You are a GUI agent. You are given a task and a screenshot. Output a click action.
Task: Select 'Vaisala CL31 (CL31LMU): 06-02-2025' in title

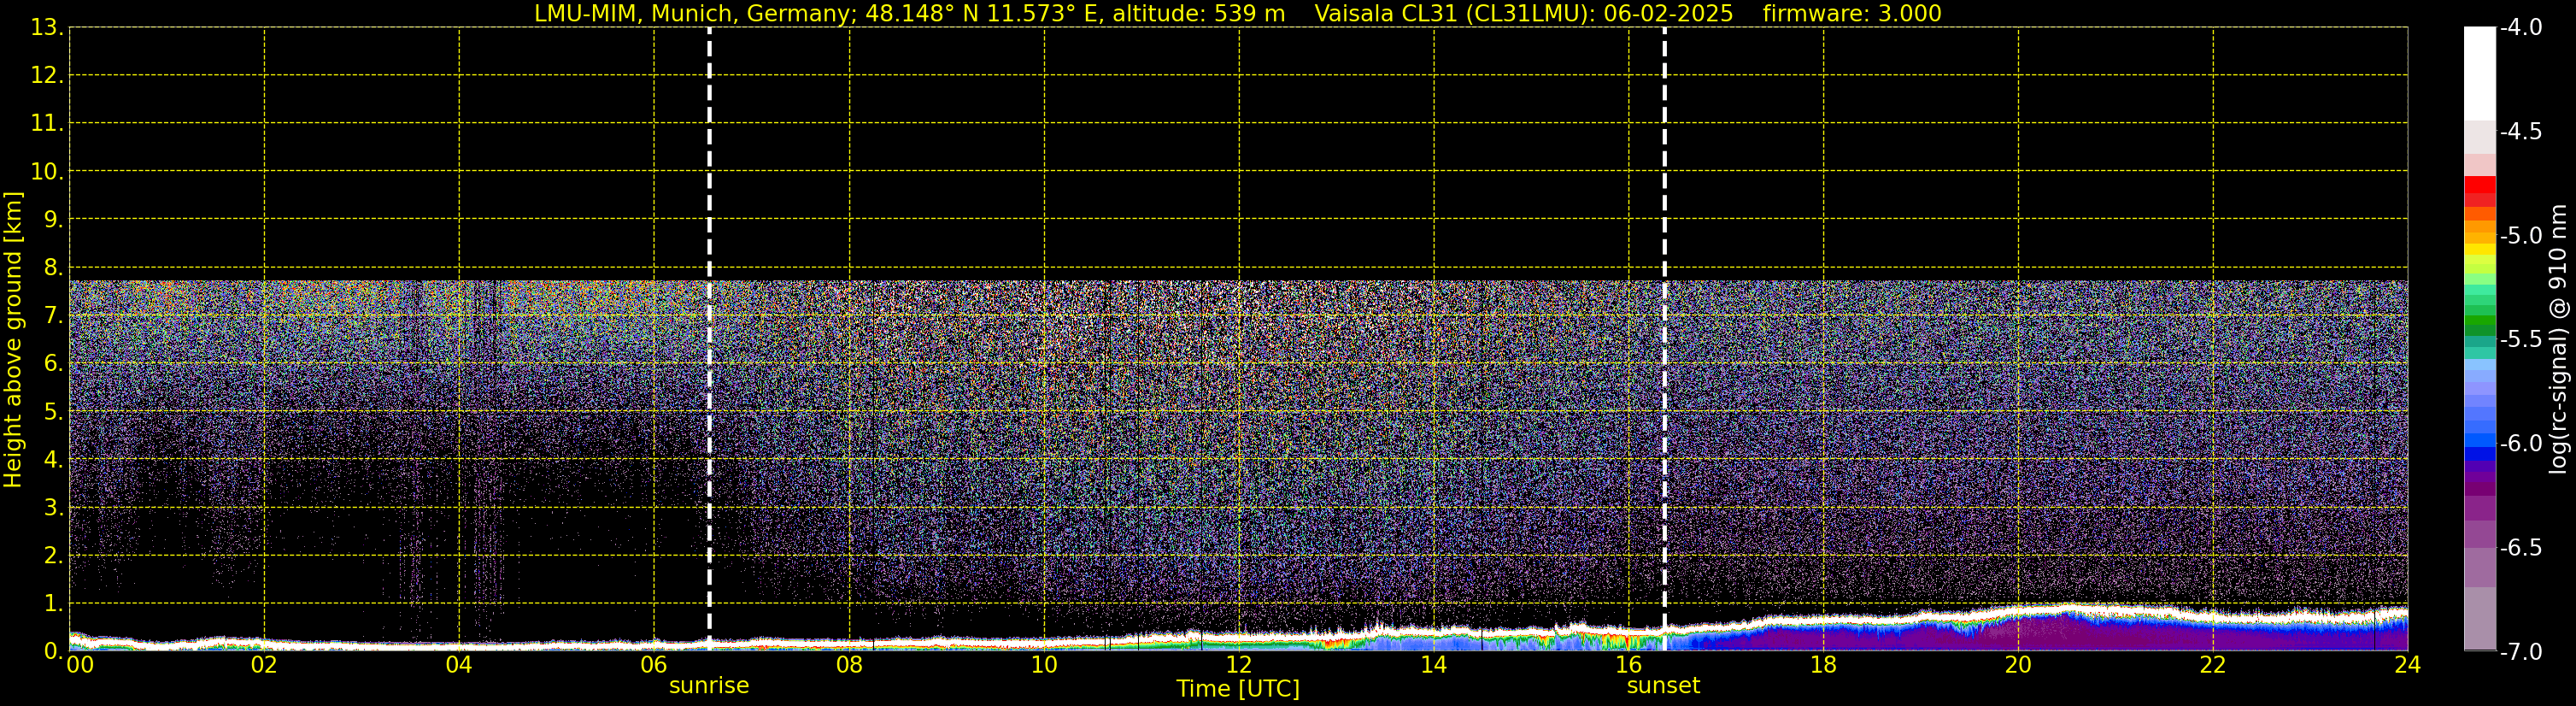click(1523, 14)
